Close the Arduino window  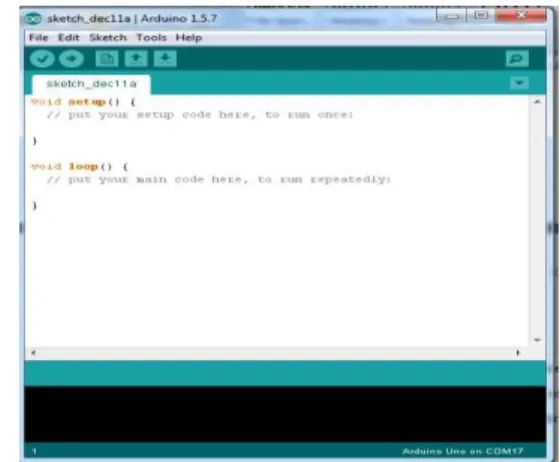point(521,15)
